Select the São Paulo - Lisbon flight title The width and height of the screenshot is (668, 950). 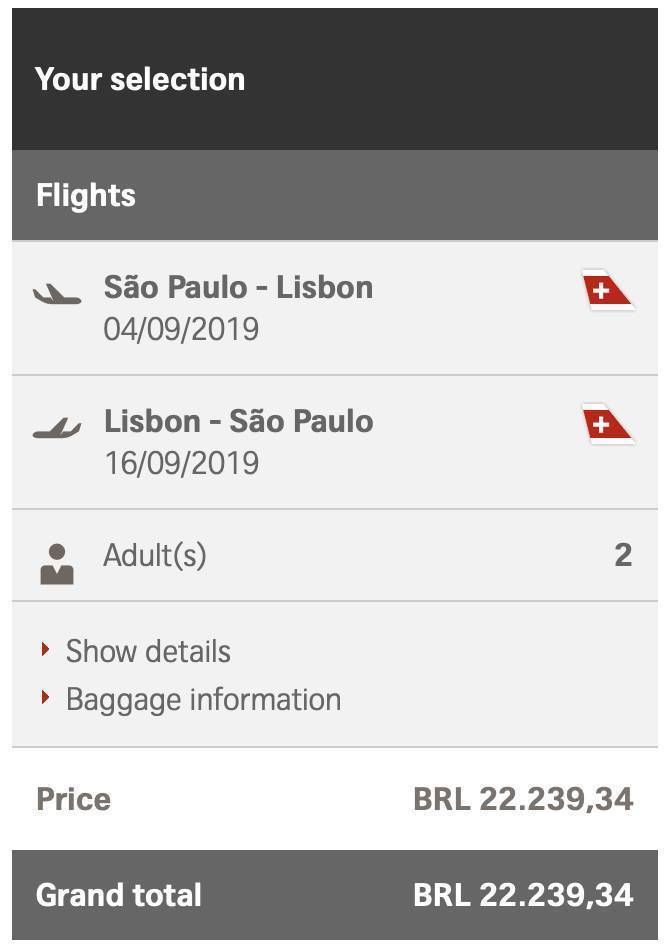click(238, 287)
